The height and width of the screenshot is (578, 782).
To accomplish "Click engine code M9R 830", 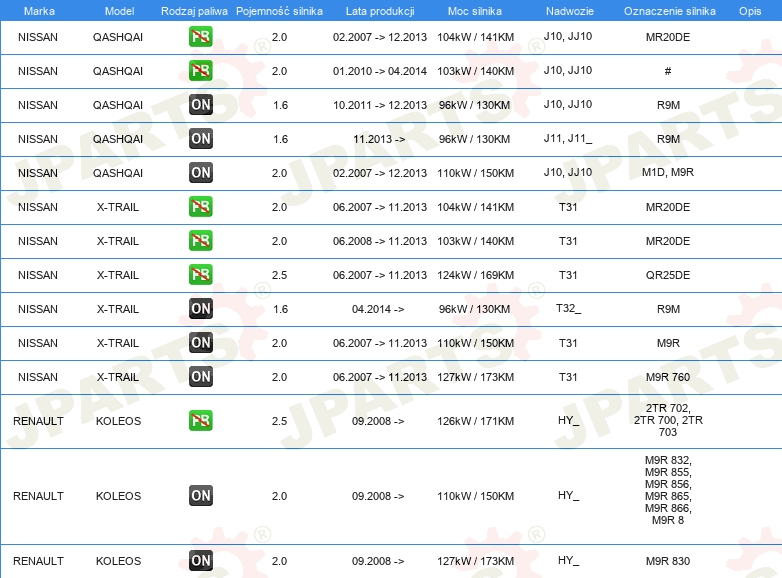I will 668,561.
